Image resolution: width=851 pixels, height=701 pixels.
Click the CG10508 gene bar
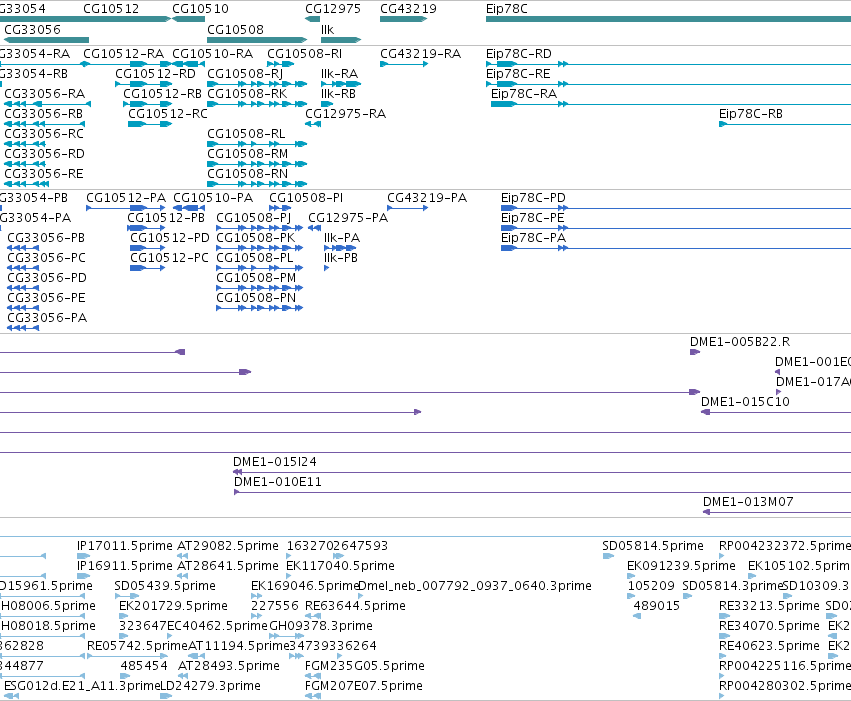click(257, 40)
